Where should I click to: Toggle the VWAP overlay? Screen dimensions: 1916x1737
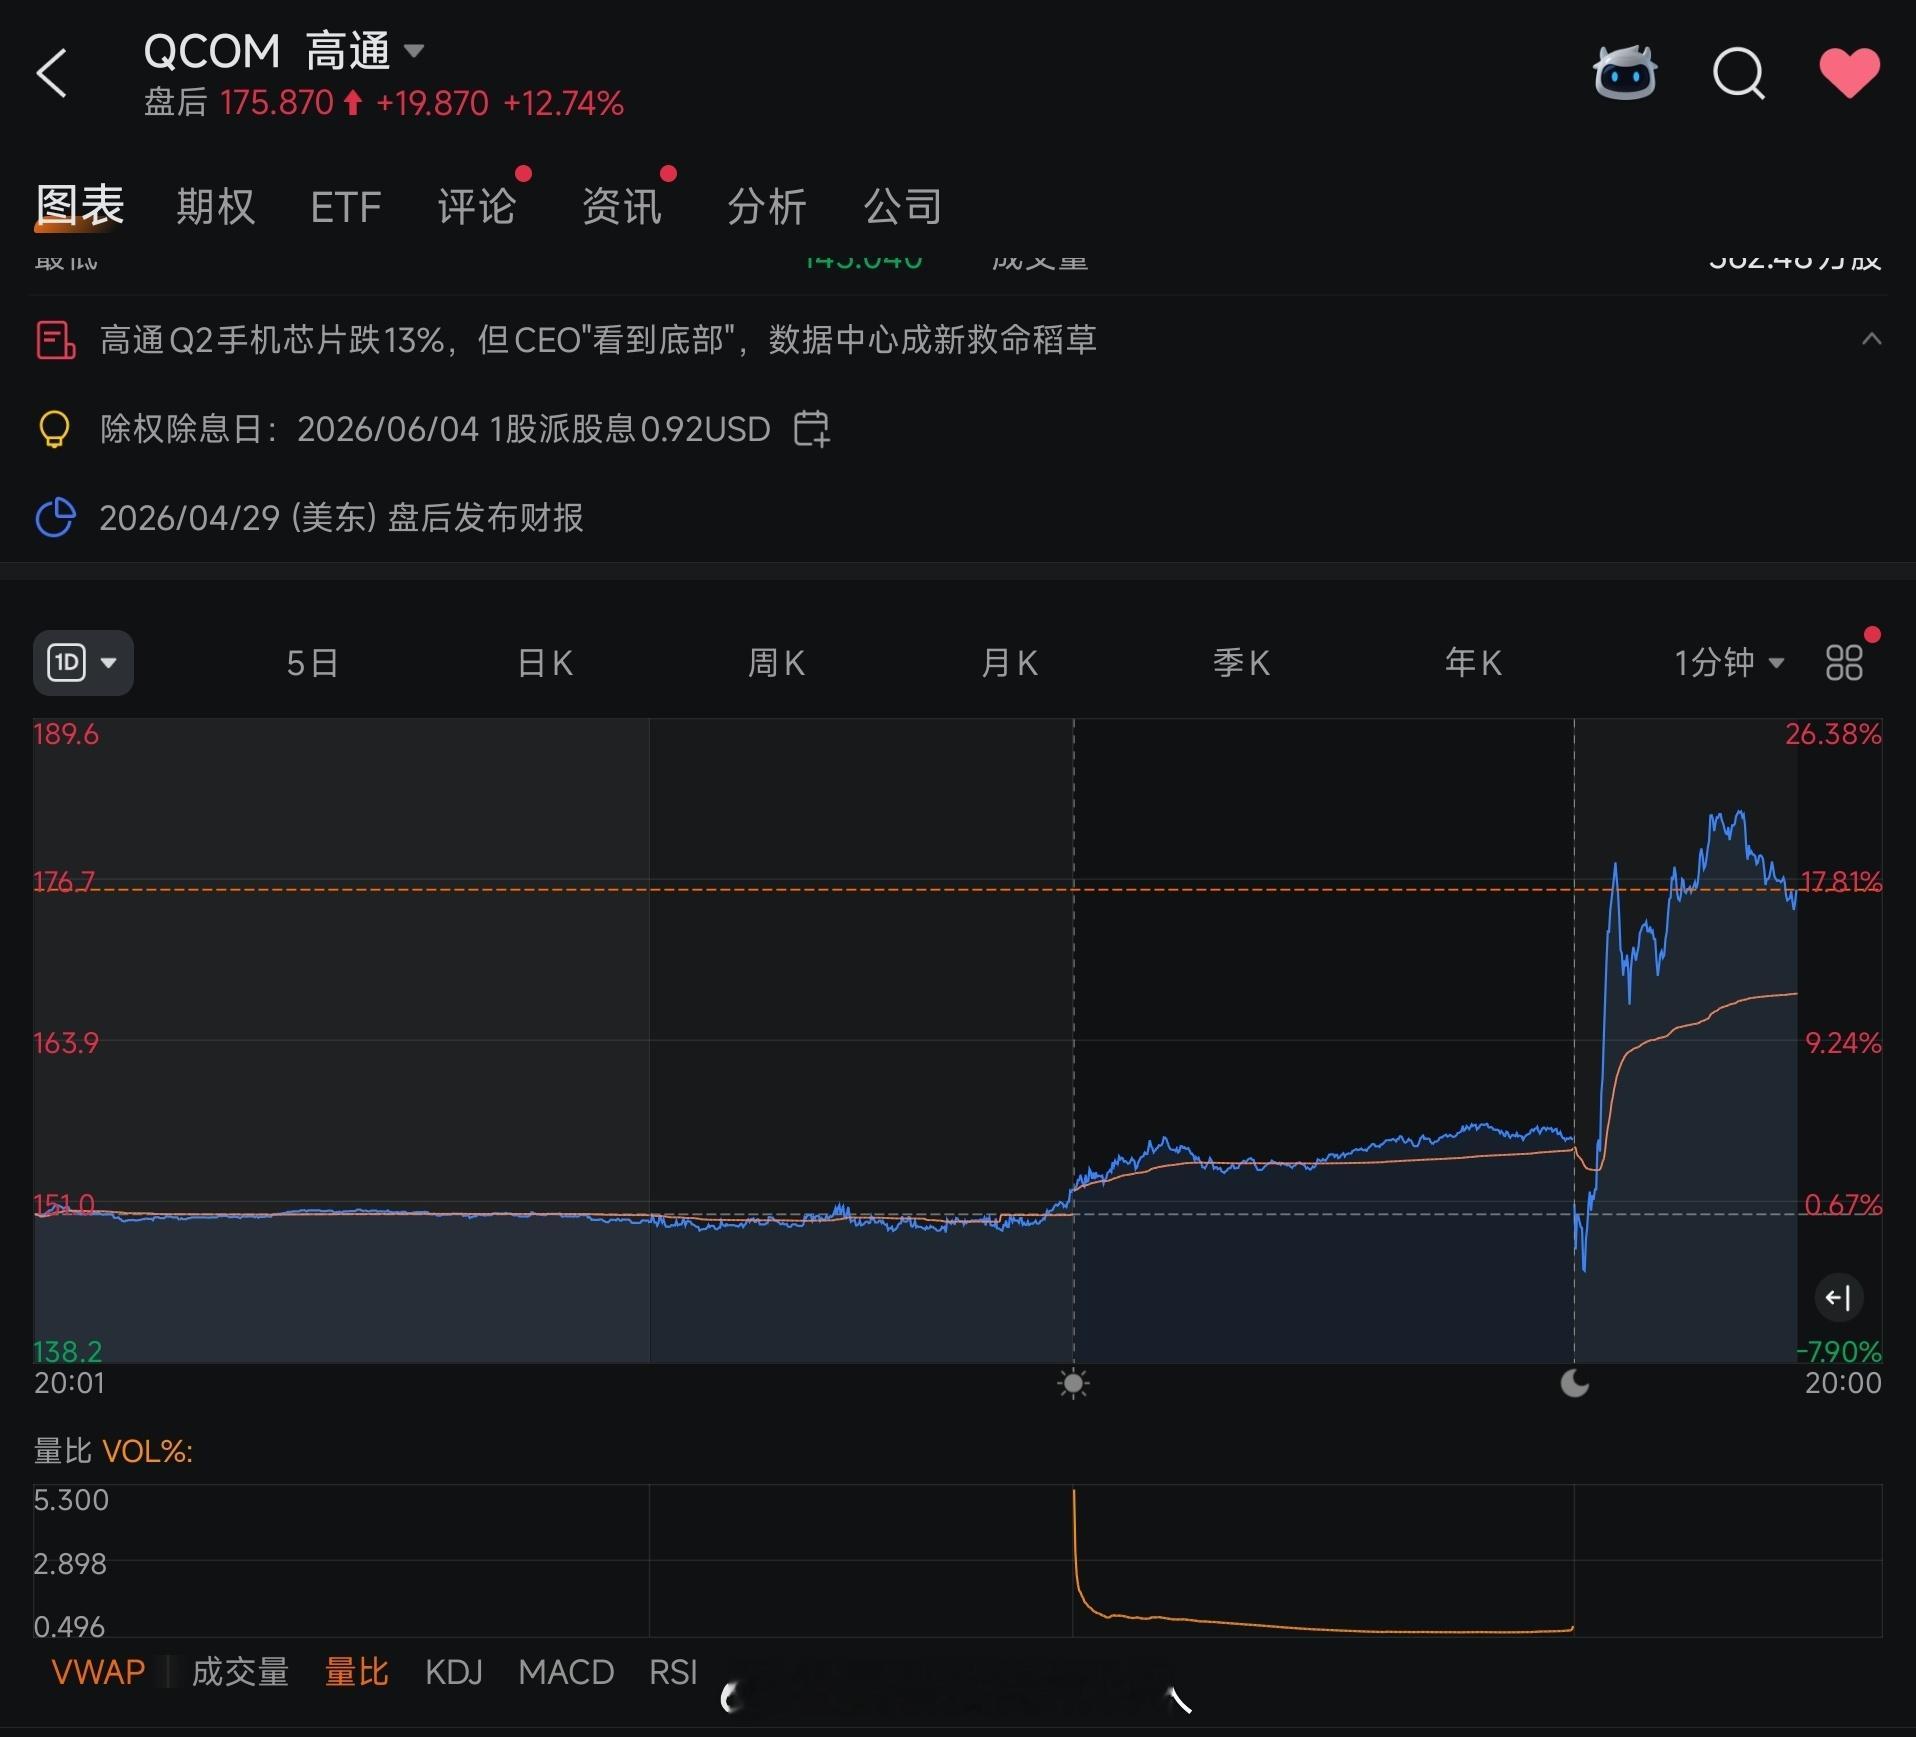[x=97, y=1672]
